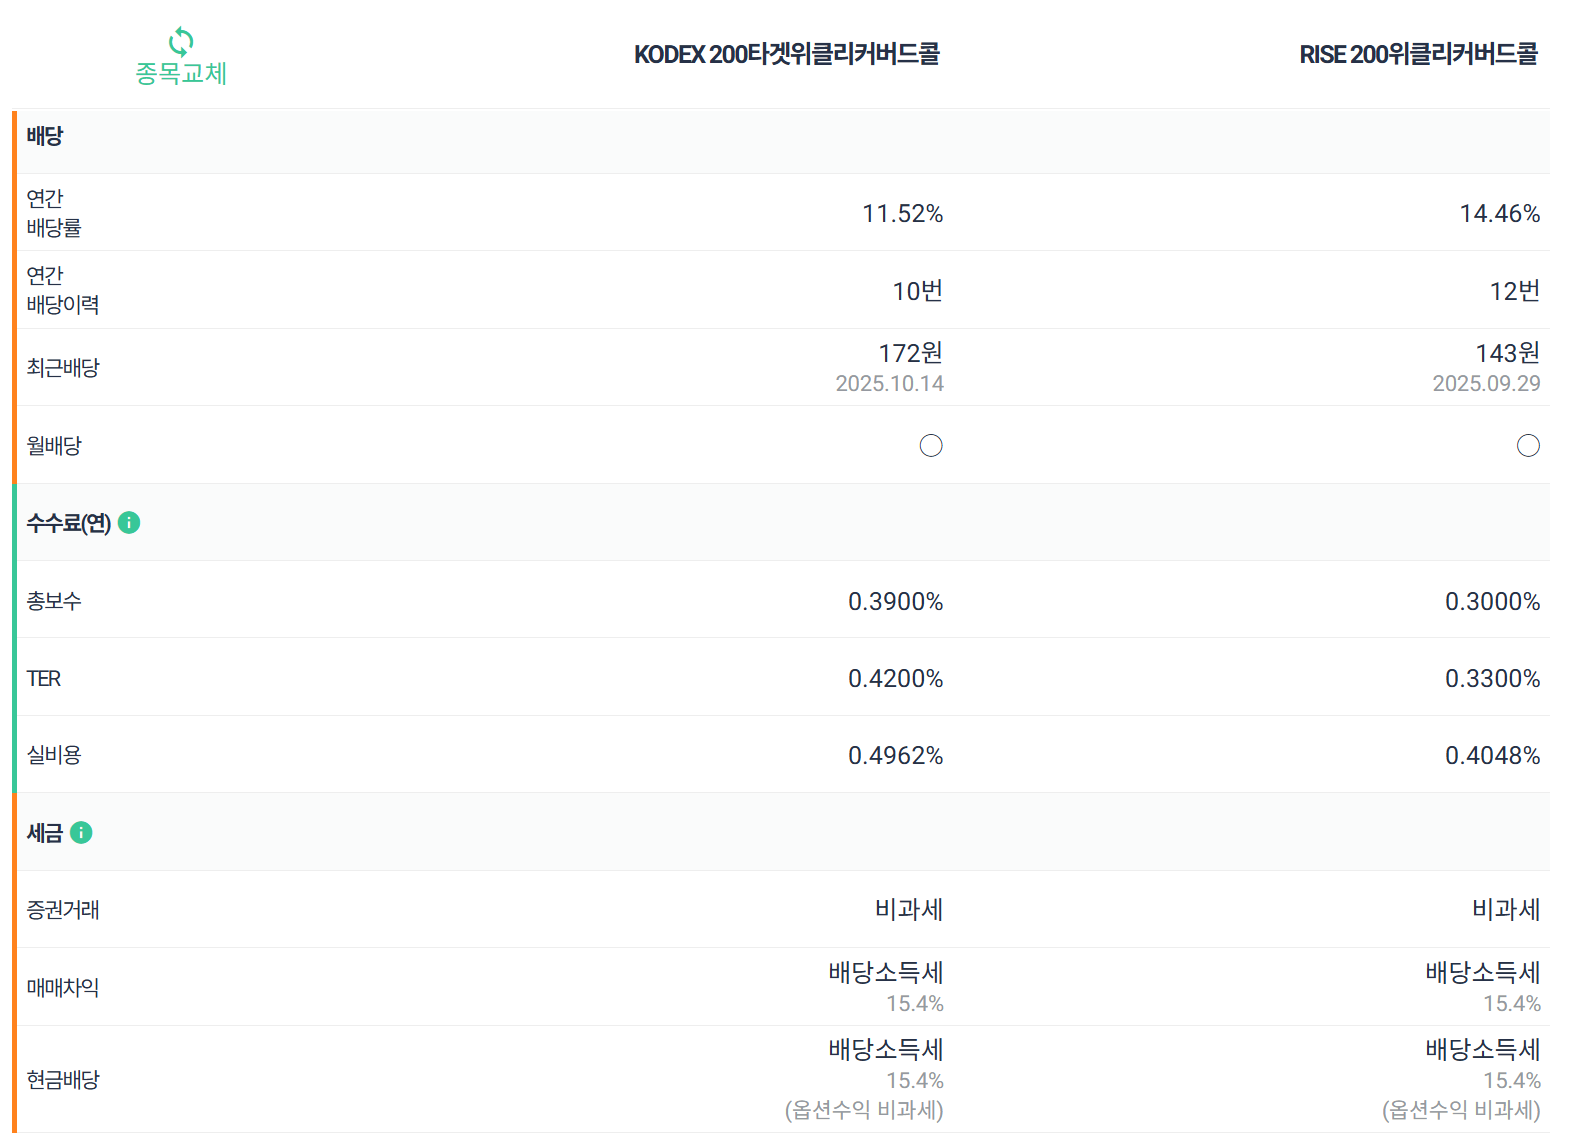Click the 143원 recent dividend value

(x=1508, y=353)
